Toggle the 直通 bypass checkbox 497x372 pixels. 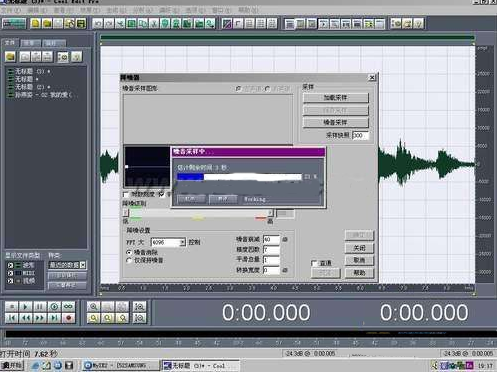click(x=314, y=263)
